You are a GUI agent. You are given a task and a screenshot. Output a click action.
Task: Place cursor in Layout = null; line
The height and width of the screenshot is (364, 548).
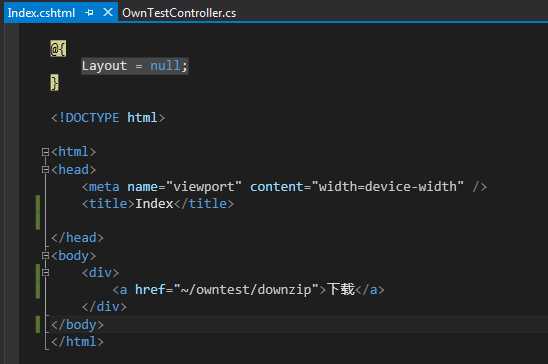coord(135,66)
